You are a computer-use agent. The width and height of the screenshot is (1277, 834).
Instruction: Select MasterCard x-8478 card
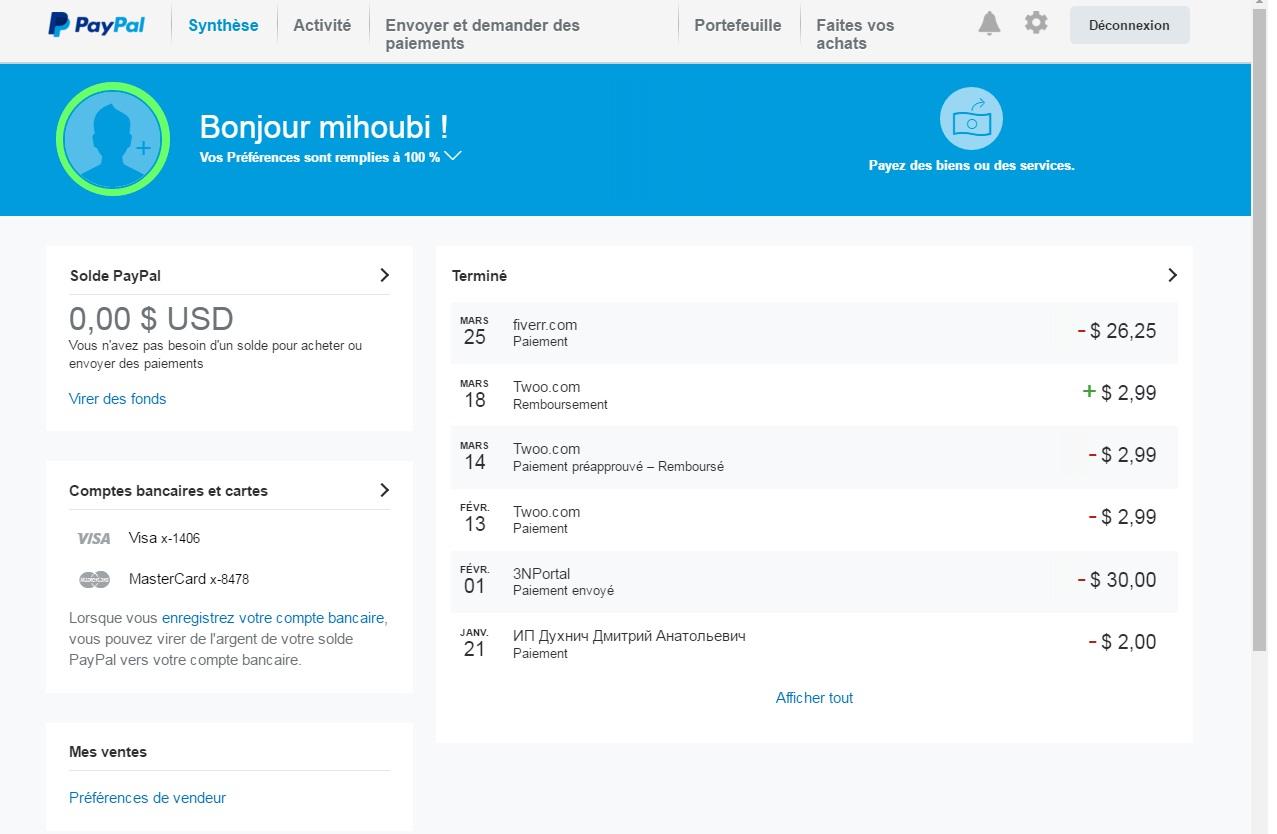pos(189,579)
